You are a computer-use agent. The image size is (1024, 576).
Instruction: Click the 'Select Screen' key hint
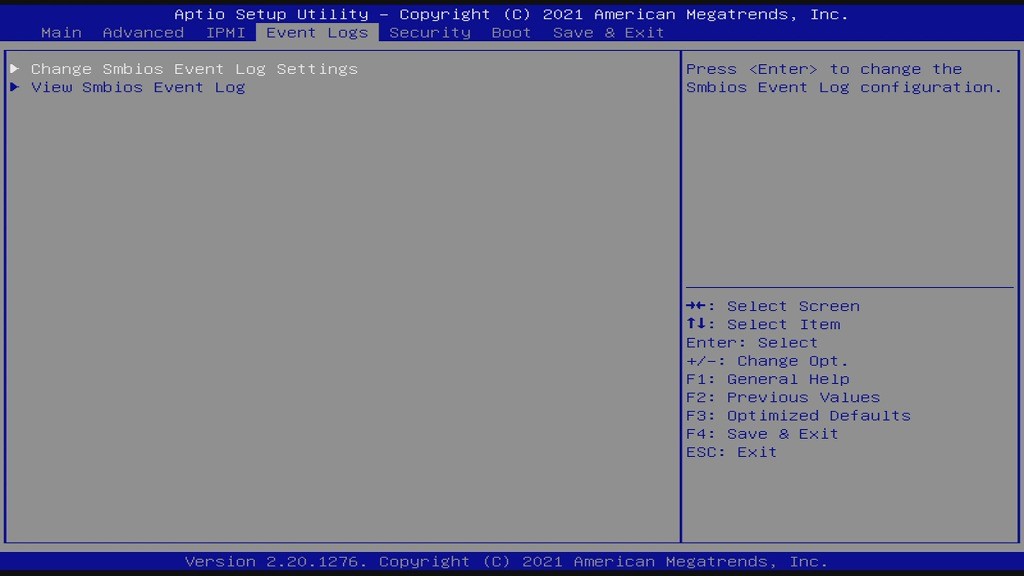[x=793, y=306]
